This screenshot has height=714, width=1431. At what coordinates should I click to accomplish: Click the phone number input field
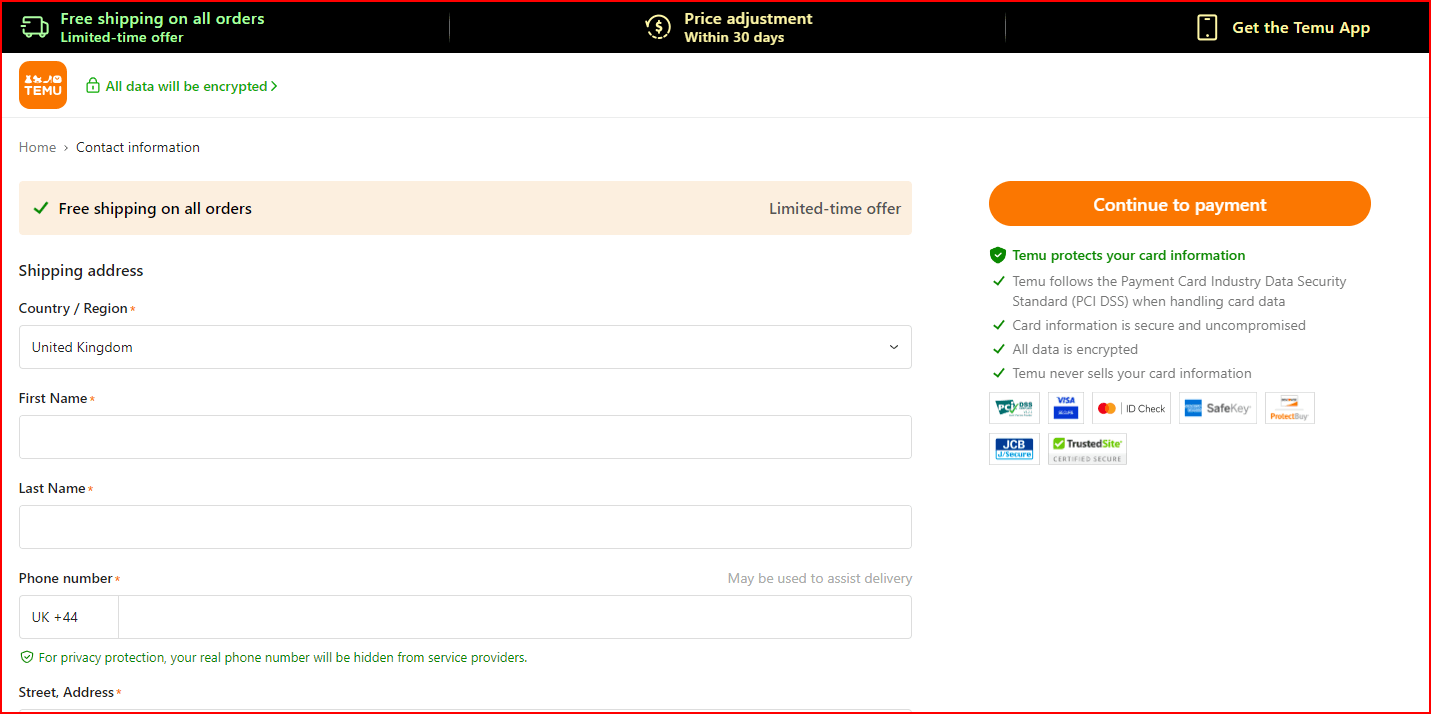click(x=515, y=616)
